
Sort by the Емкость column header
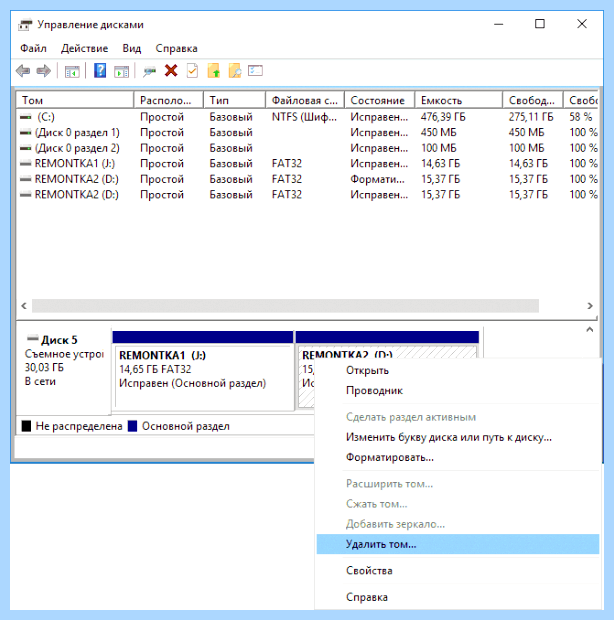point(459,100)
